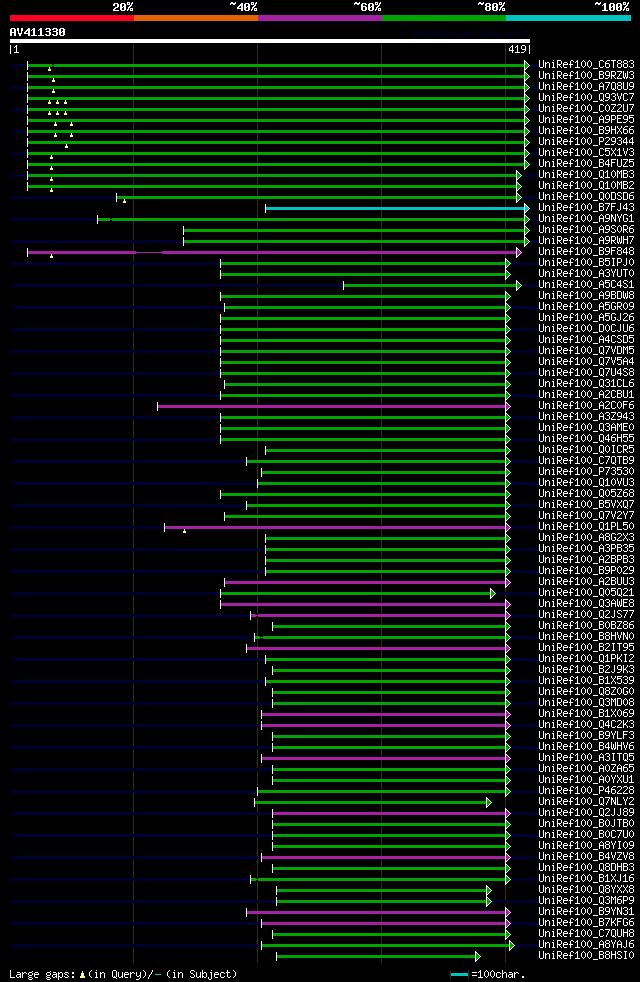The image size is (640, 982).
Task: Select UniRef100_B8HVN0 label
Action: point(586,637)
